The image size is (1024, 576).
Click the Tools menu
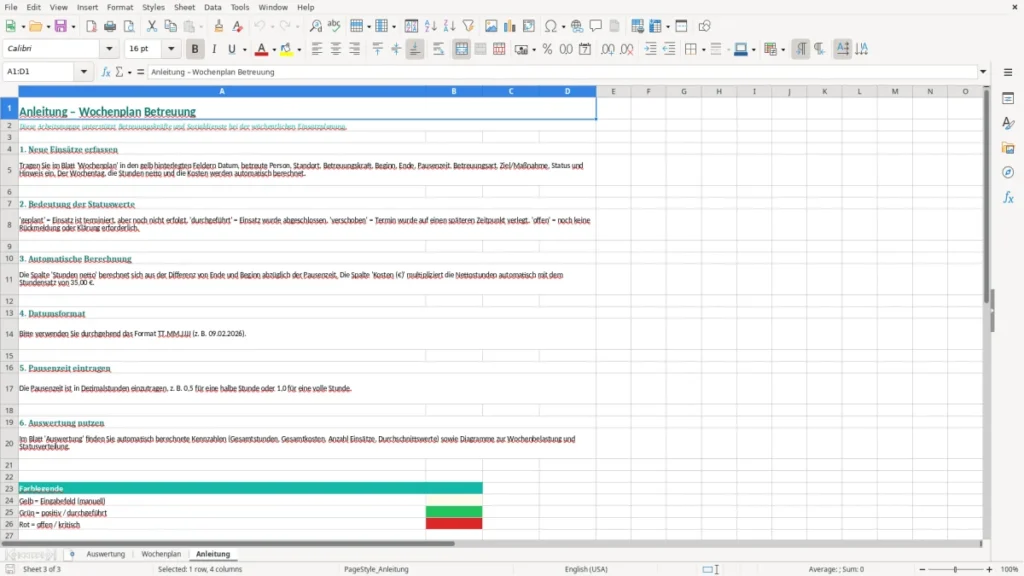[240, 7]
